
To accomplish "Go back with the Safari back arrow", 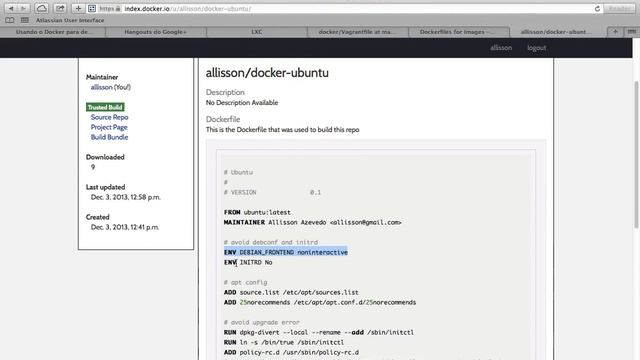I will [11, 8].
